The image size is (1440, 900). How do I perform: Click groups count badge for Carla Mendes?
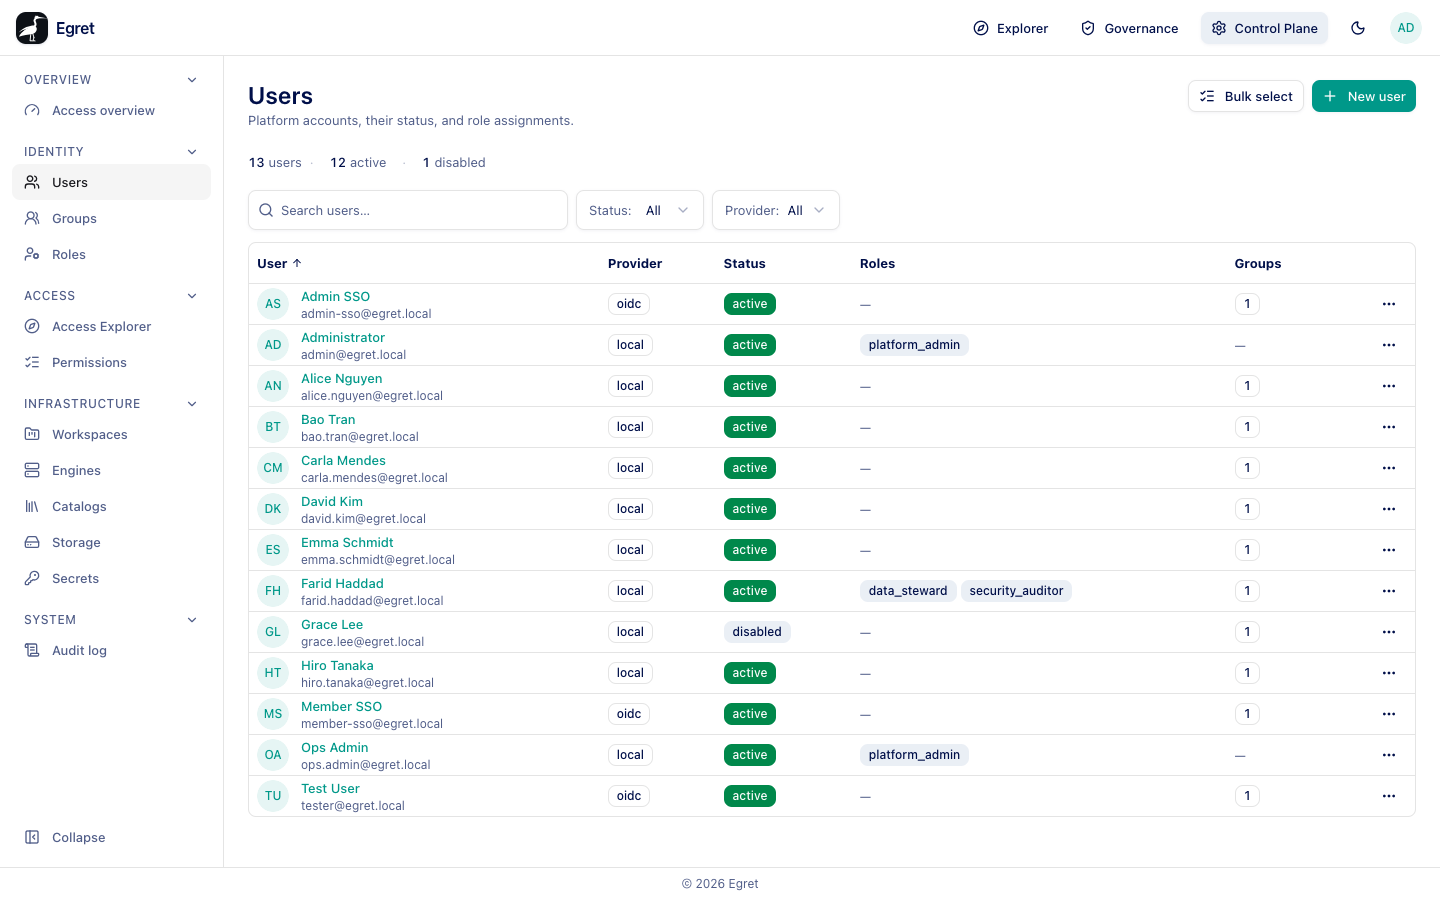[x=1247, y=468]
